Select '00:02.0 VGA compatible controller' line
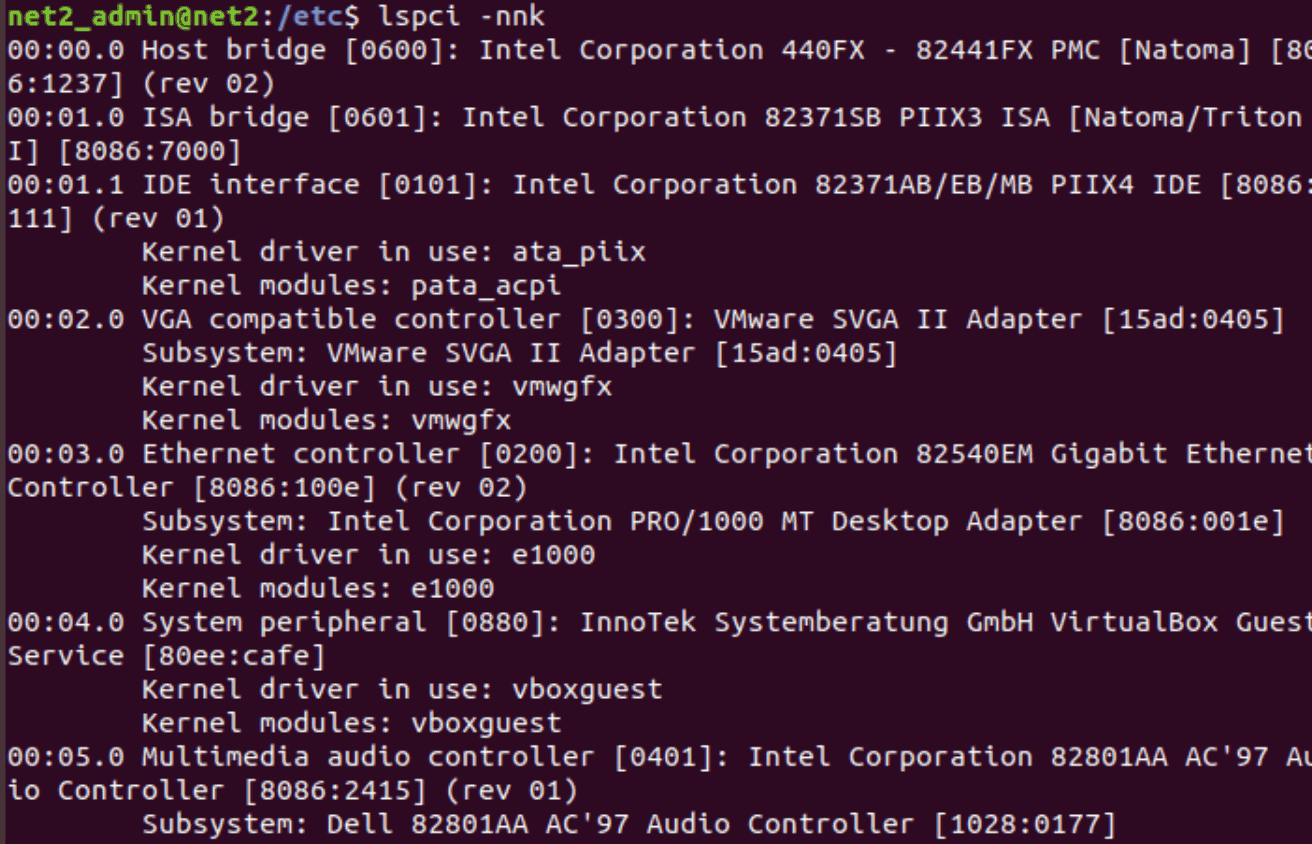Image resolution: width=1312 pixels, height=844 pixels. [646, 319]
